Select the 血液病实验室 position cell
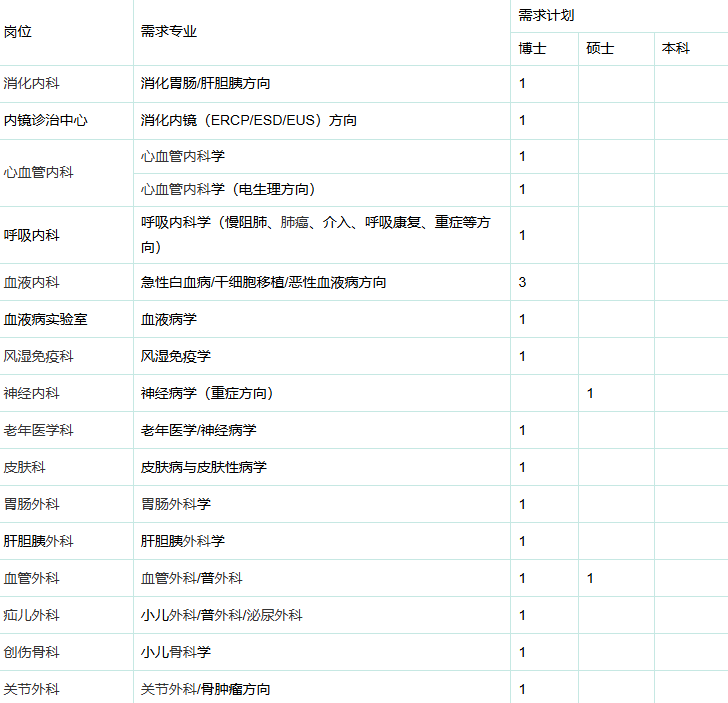 [45, 320]
